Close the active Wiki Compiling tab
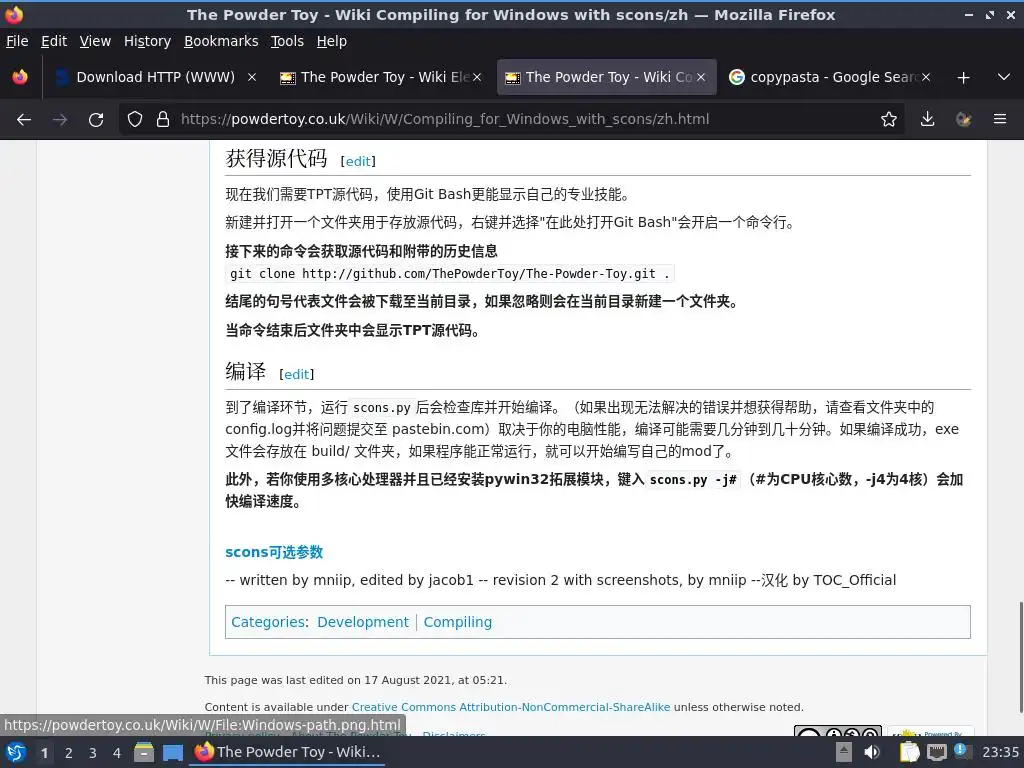This screenshot has width=1024, height=768. tap(701, 77)
